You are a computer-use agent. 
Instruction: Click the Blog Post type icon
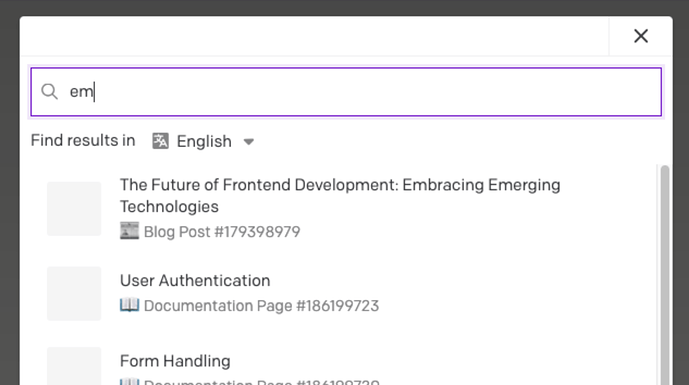point(129,231)
